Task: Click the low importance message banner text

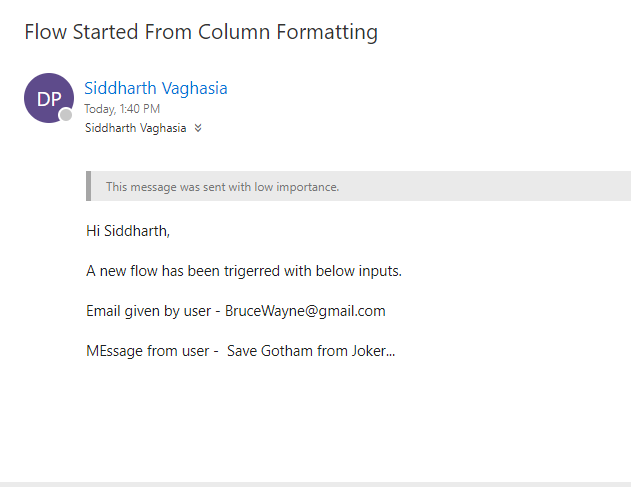Action: (x=222, y=187)
